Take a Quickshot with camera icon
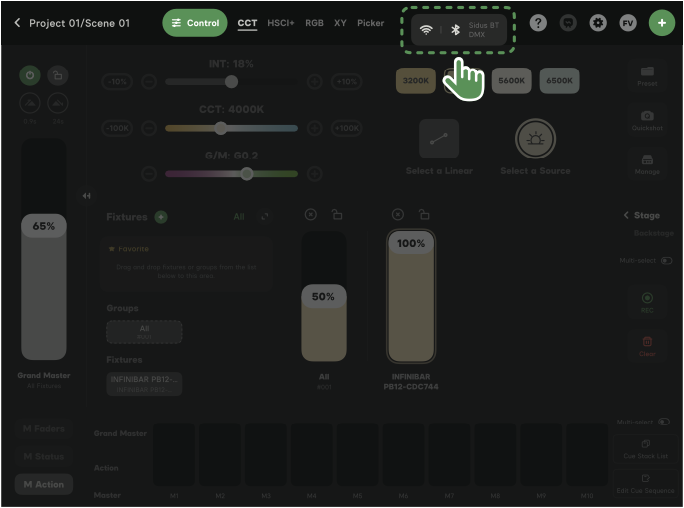Screen dimensions: 684x508 (x=647, y=120)
